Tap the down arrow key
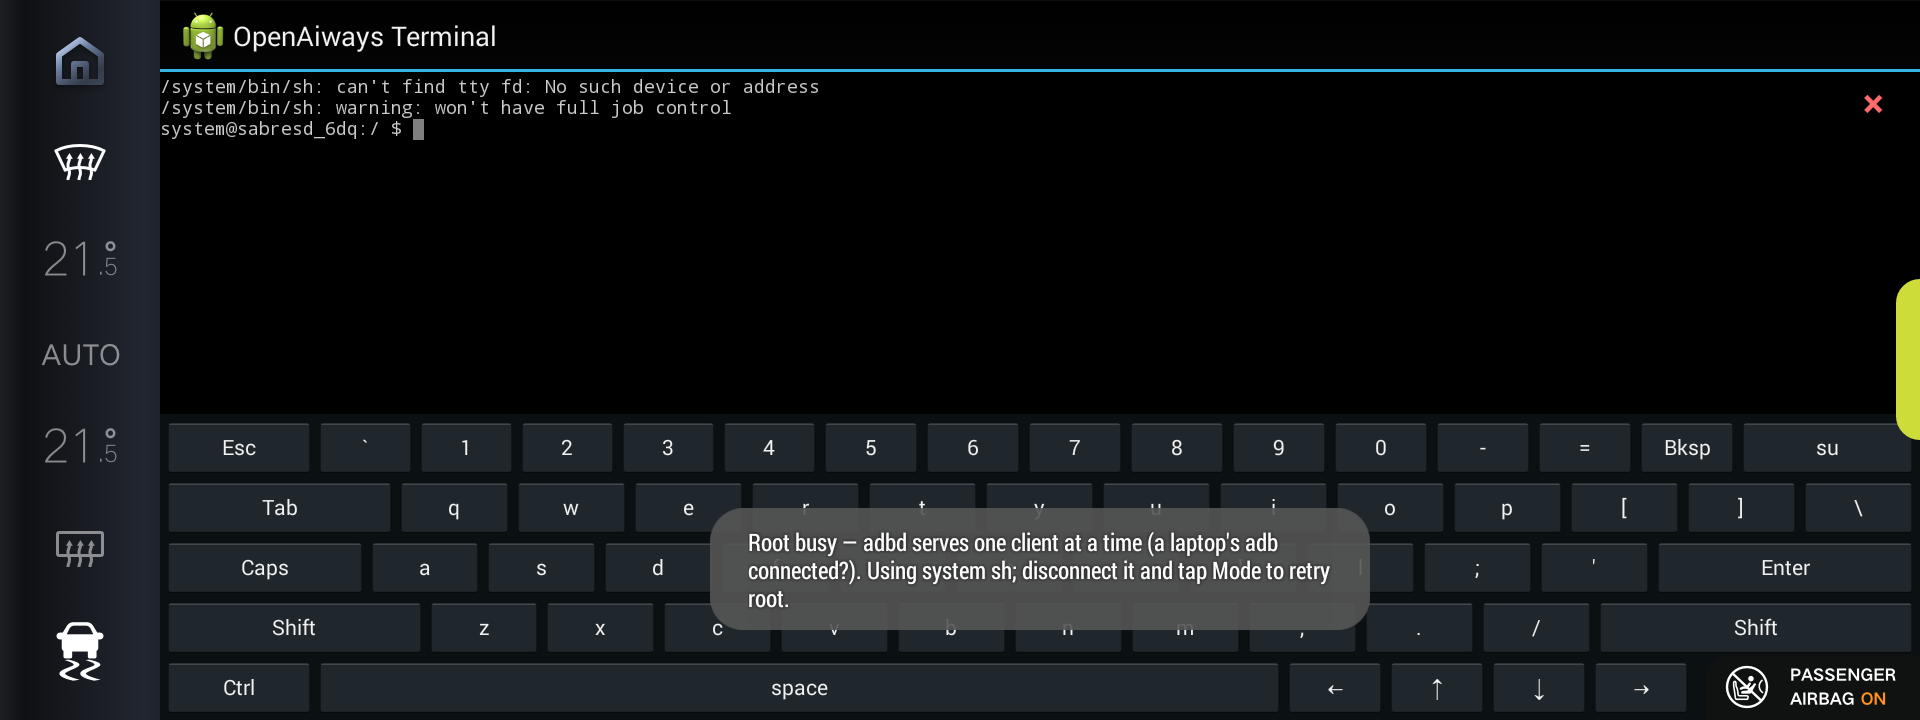The height and width of the screenshot is (720, 1920). [x=1539, y=688]
